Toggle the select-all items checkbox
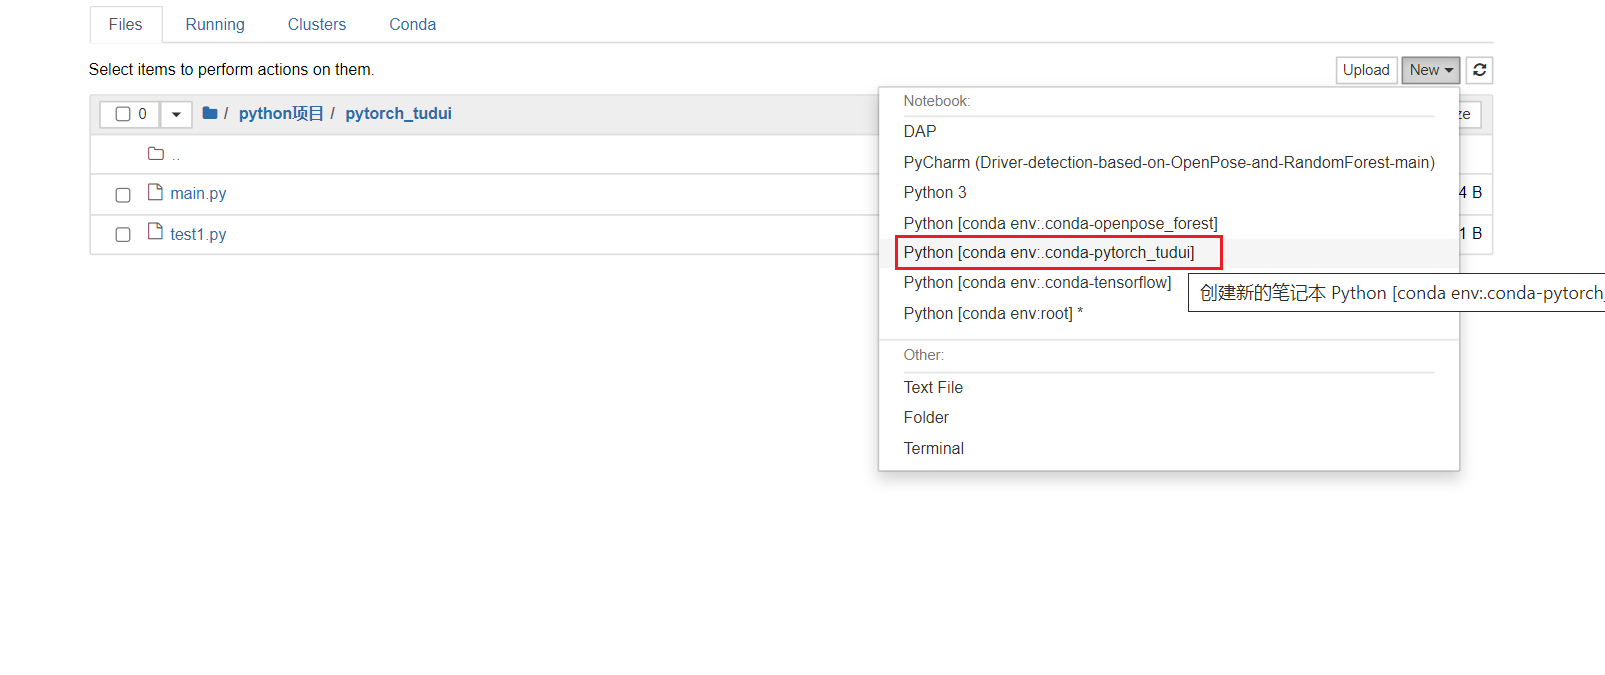Image resolution: width=1605 pixels, height=675 pixels. [123, 114]
